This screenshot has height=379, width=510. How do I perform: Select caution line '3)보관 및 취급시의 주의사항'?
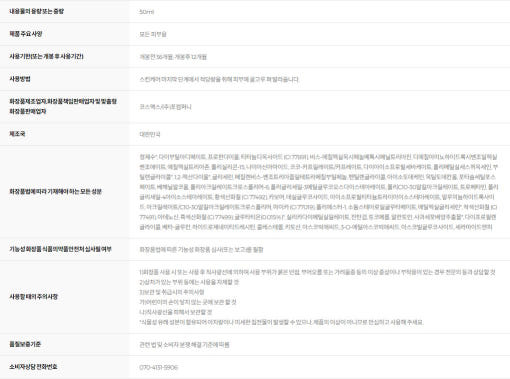[x=172, y=292]
